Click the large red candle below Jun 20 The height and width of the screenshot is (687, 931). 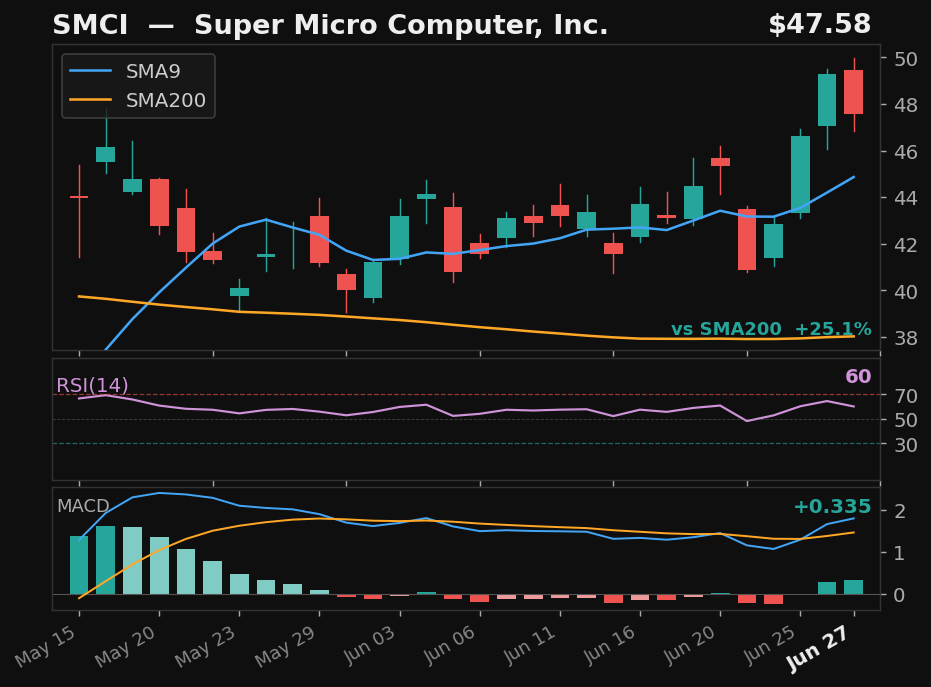(x=747, y=239)
